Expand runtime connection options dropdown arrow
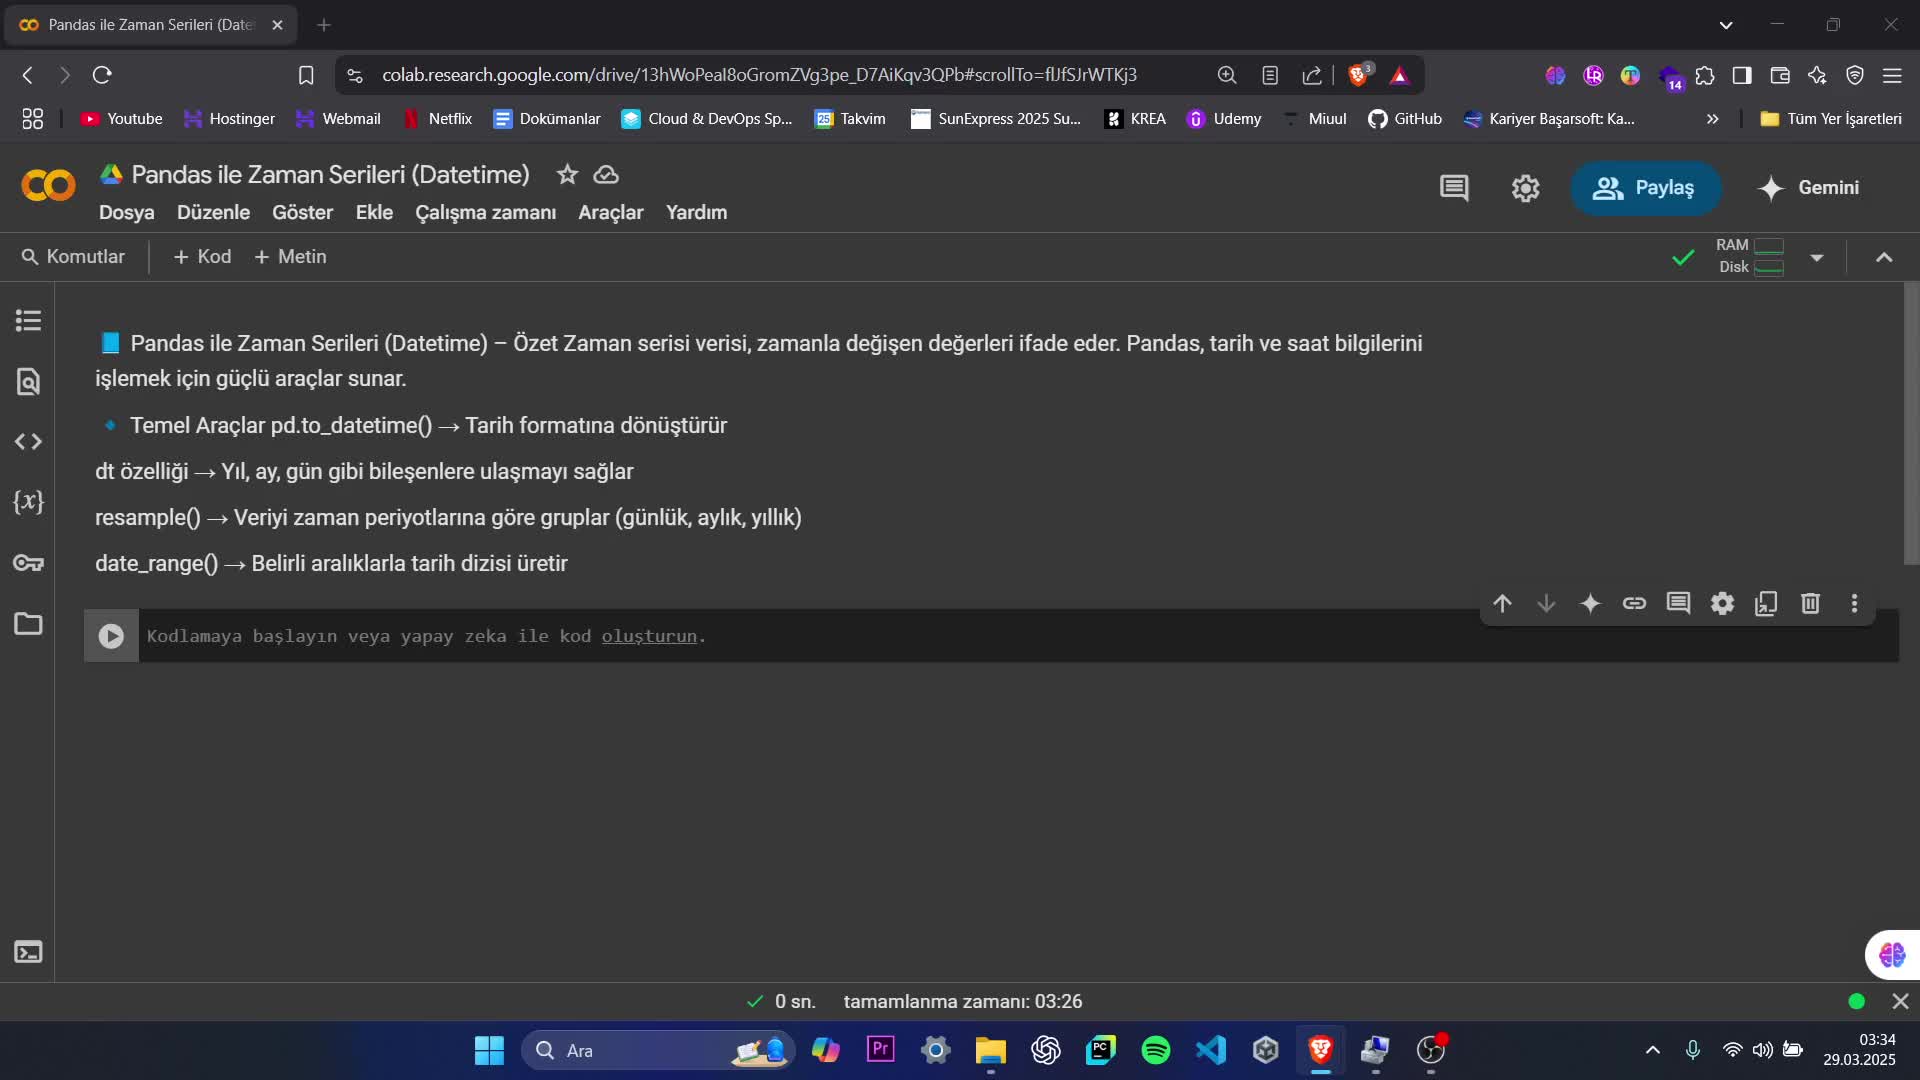 1816,257
